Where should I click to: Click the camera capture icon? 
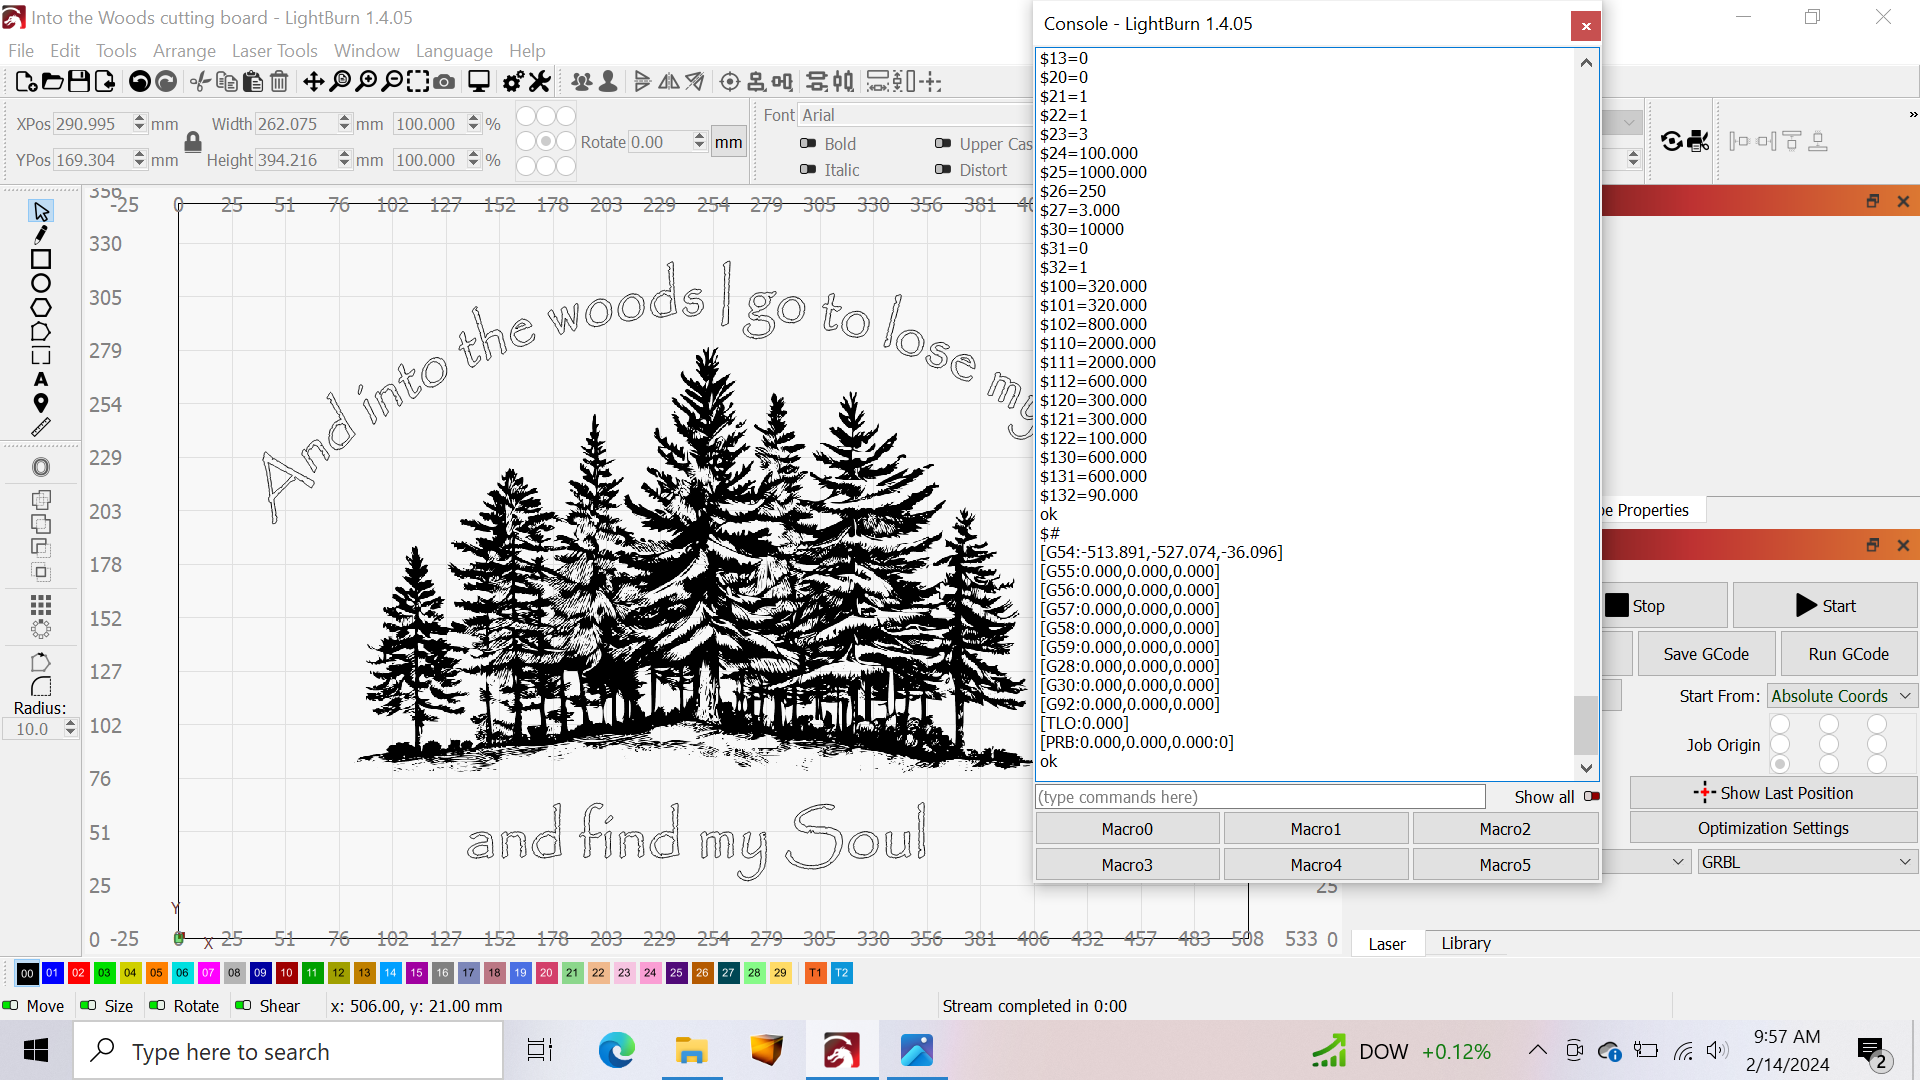(444, 82)
